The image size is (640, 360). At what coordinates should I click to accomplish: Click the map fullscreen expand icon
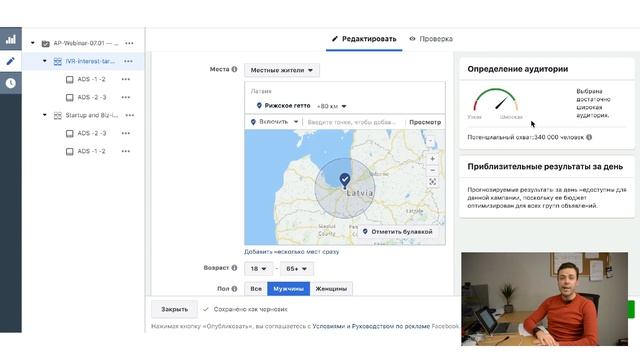point(432,182)
